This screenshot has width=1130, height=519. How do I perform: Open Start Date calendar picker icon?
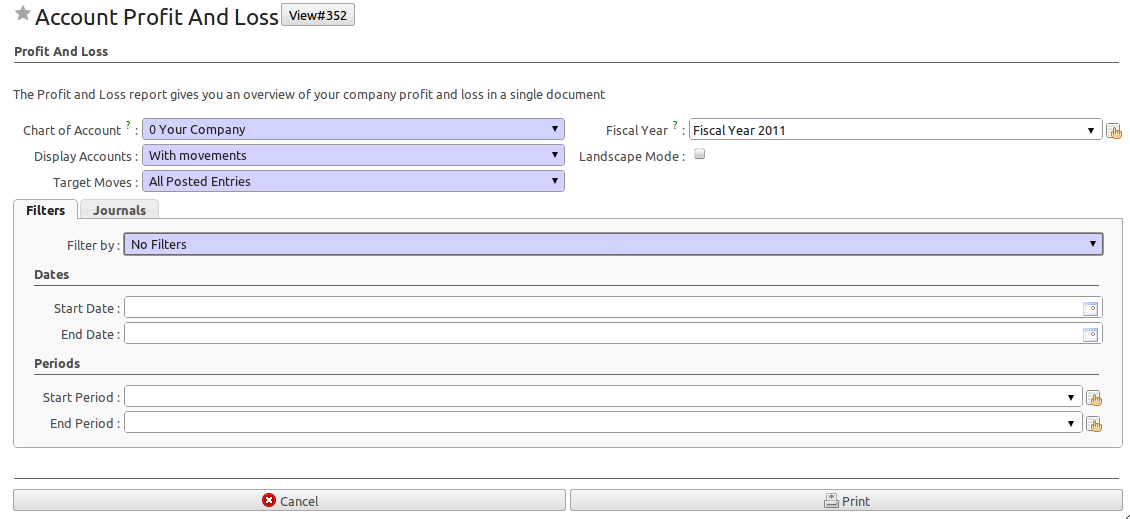coord(1090,309)
